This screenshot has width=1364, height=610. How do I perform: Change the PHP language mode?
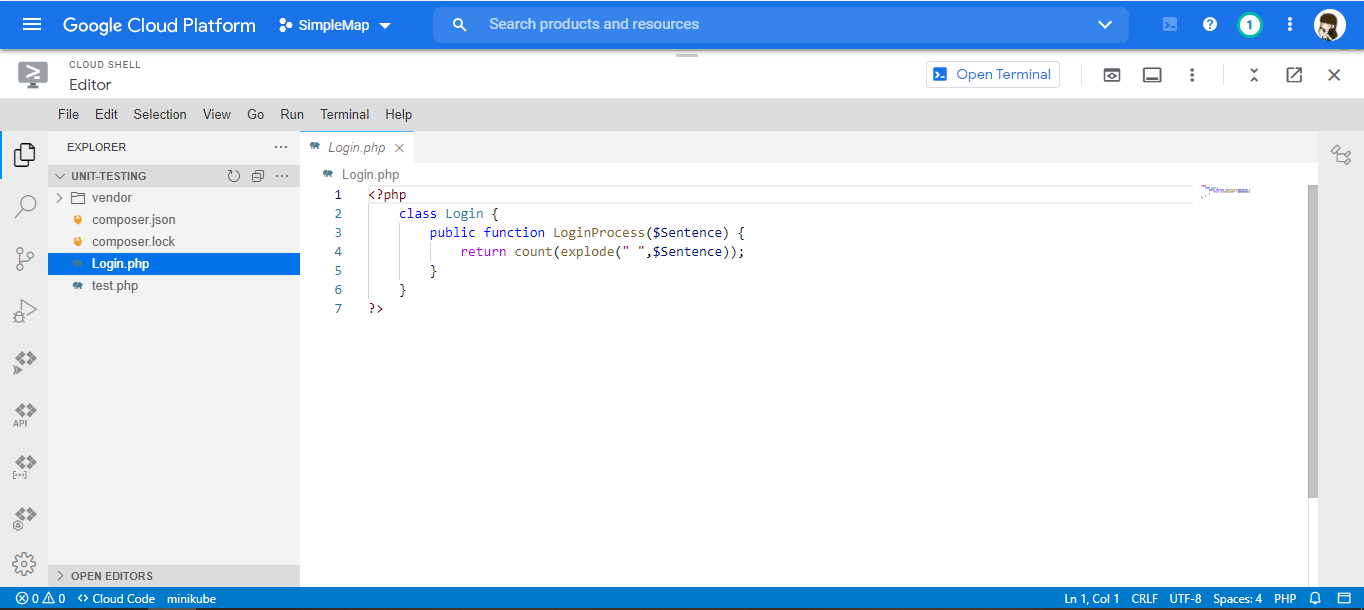click(1285, 599)
